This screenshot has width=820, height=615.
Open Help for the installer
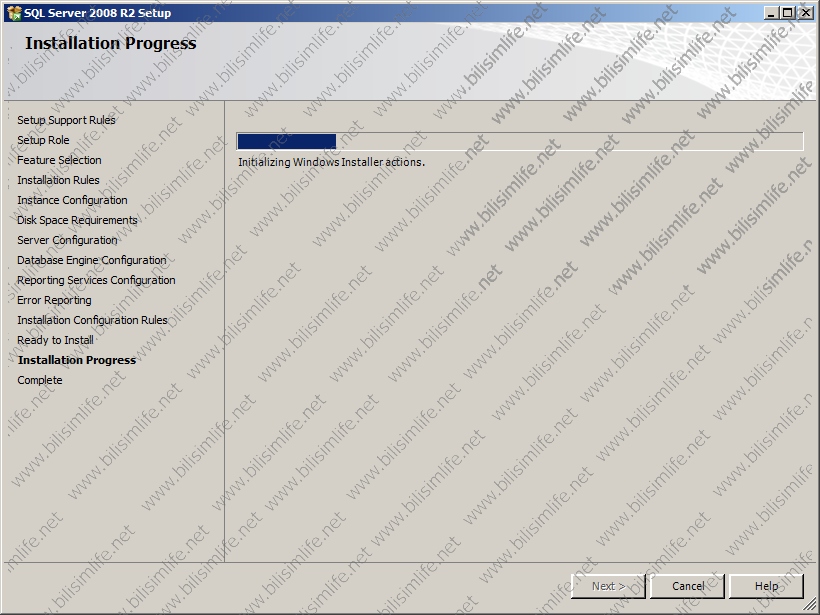click(x=766, y=586)
